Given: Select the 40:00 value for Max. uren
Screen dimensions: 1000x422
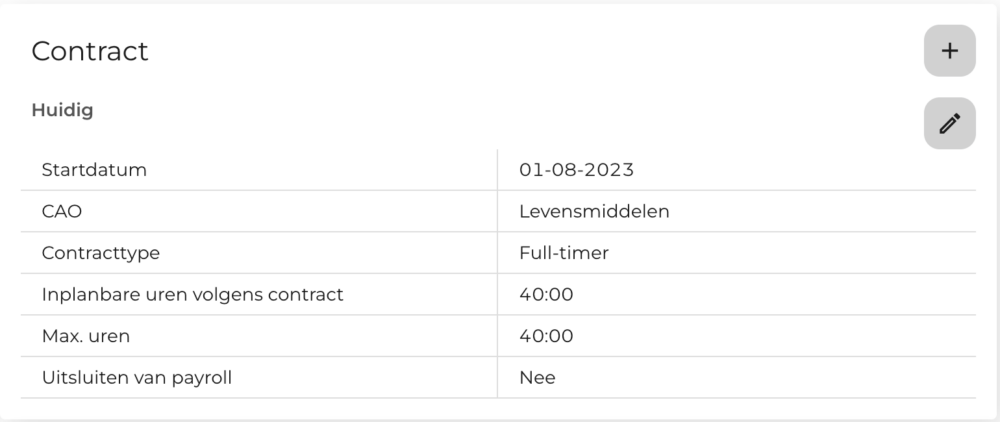Looking at the screenshot, I should click(x=546, y=336).
